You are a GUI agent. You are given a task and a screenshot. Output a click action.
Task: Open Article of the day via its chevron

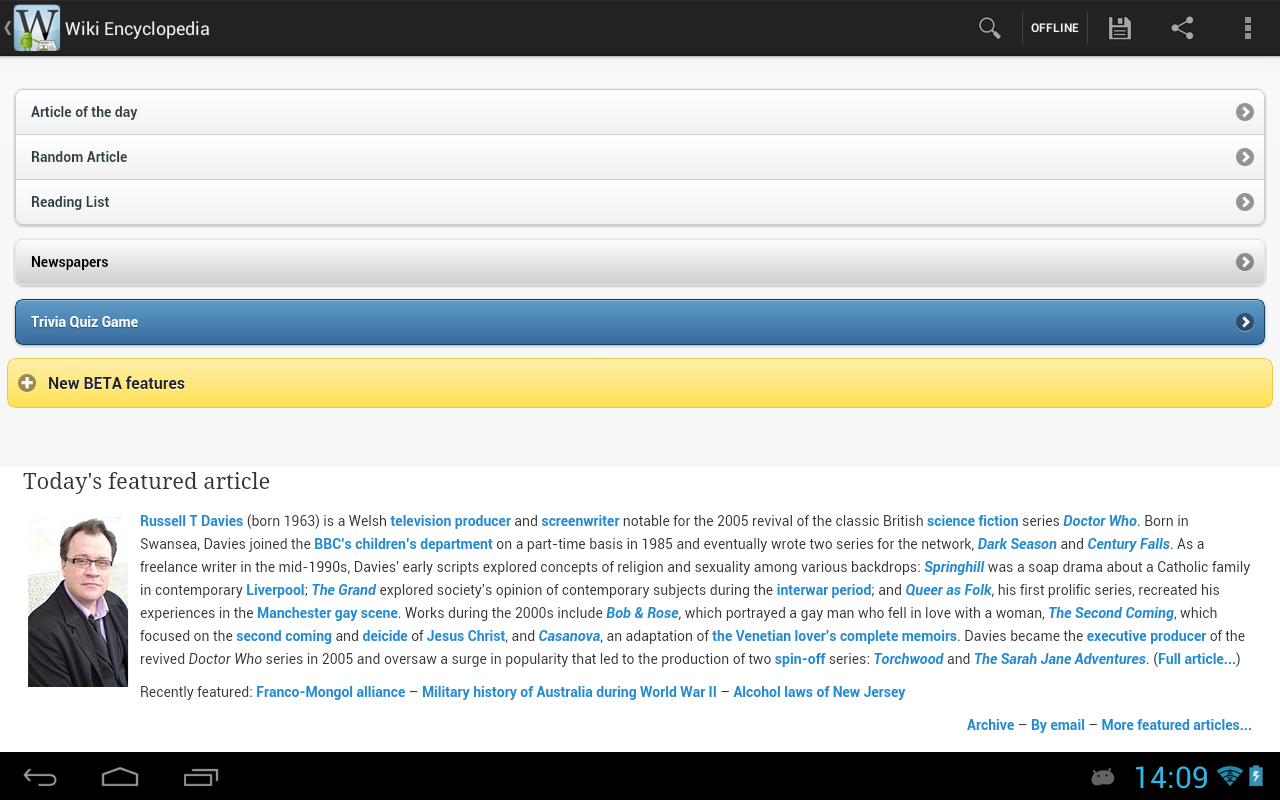(x=1244, y=112)
